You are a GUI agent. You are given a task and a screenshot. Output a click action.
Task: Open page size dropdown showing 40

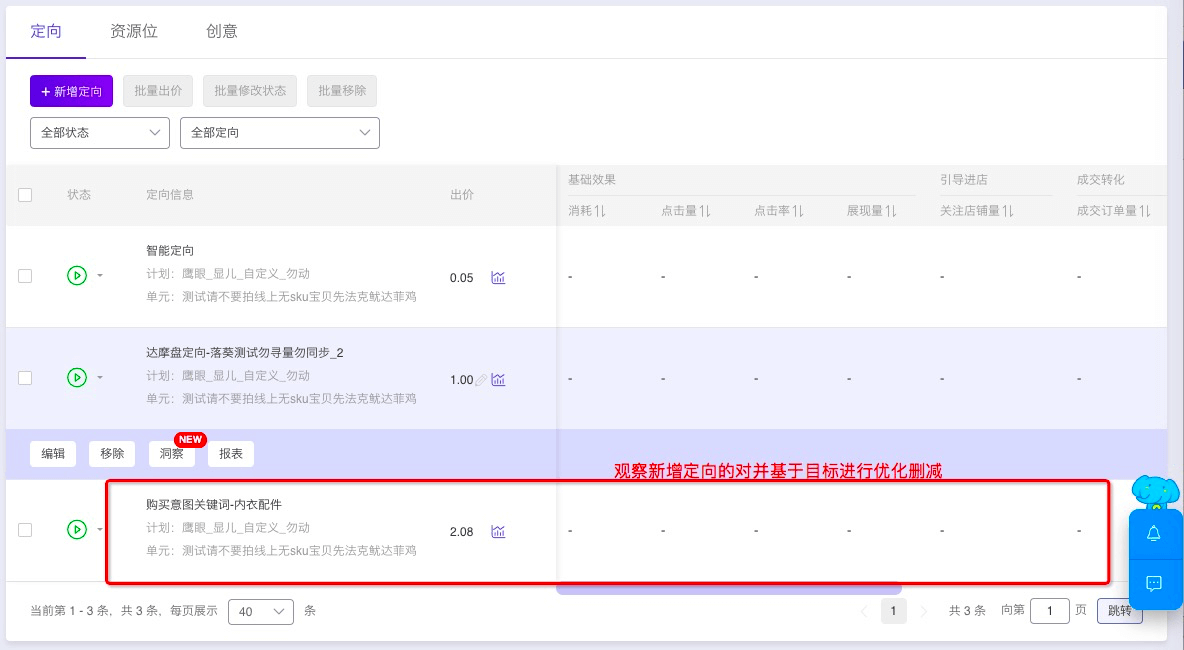click(x=261, y=611)
